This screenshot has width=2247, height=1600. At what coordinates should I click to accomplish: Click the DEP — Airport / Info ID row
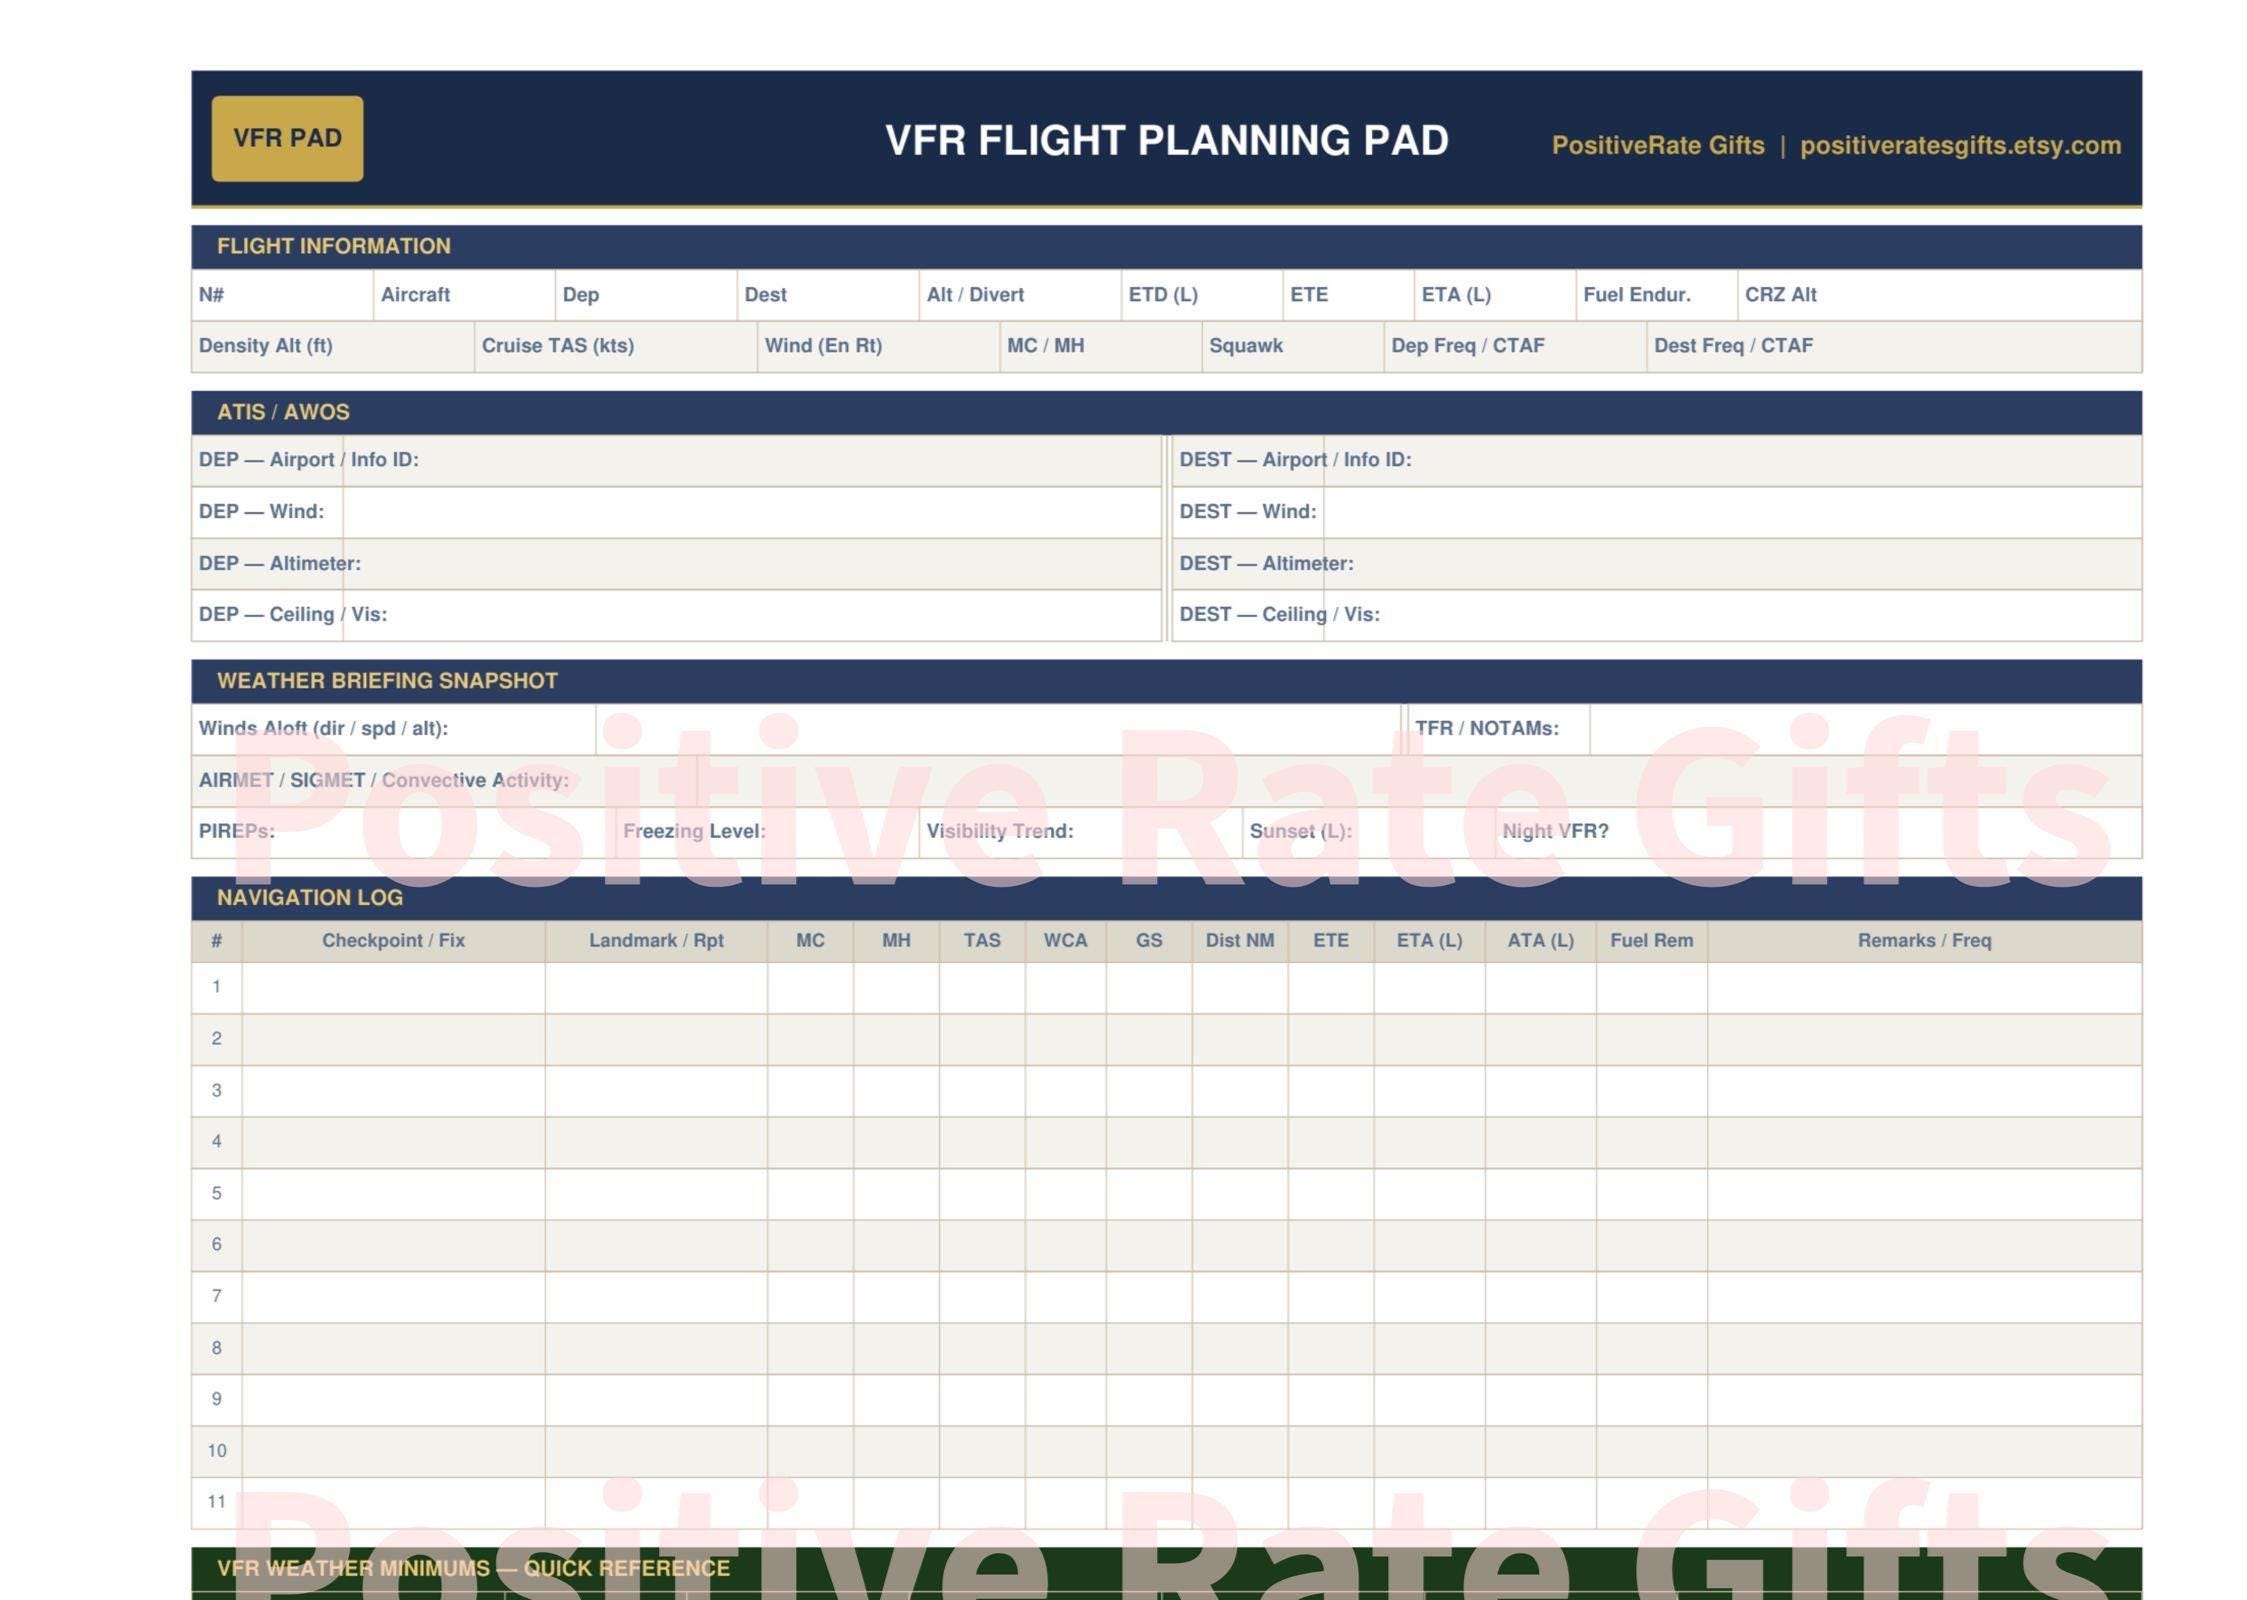[x=677, y=460]
